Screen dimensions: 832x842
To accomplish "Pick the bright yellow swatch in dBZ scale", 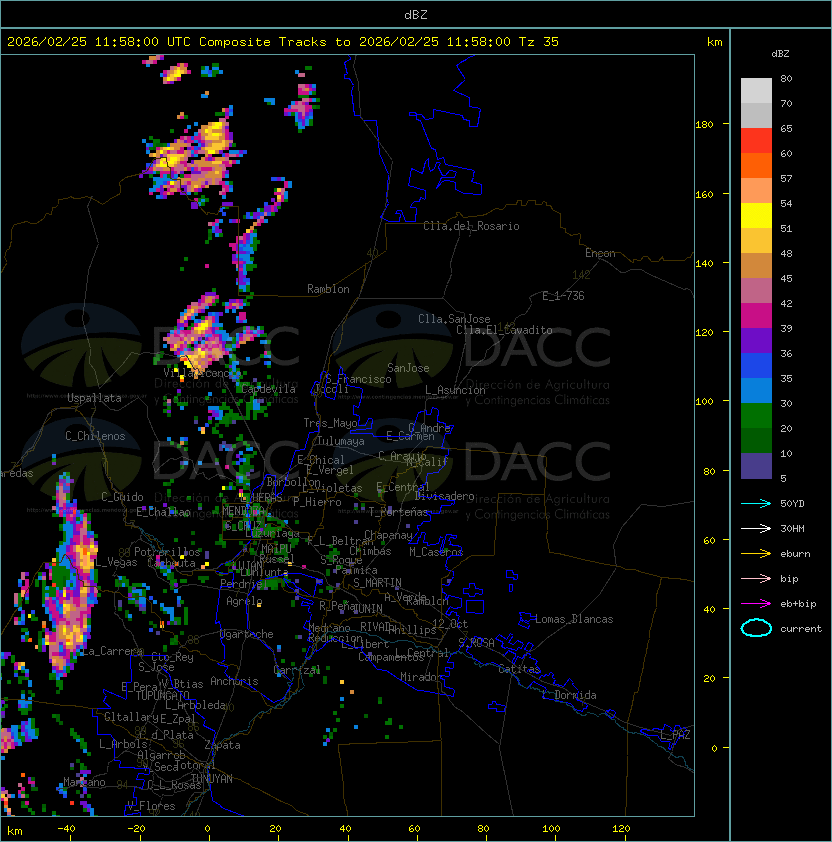I will tap(756, 216).
